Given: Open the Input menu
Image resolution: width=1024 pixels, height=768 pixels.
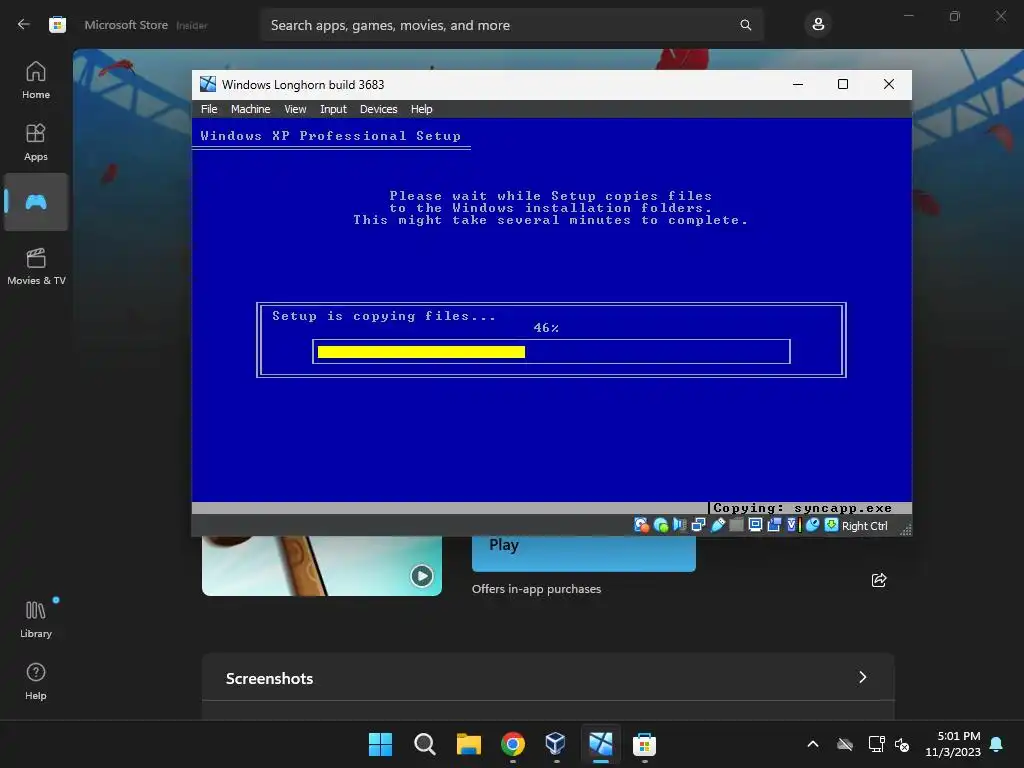Looking at the screenshot, I should [x=333, y=109].
